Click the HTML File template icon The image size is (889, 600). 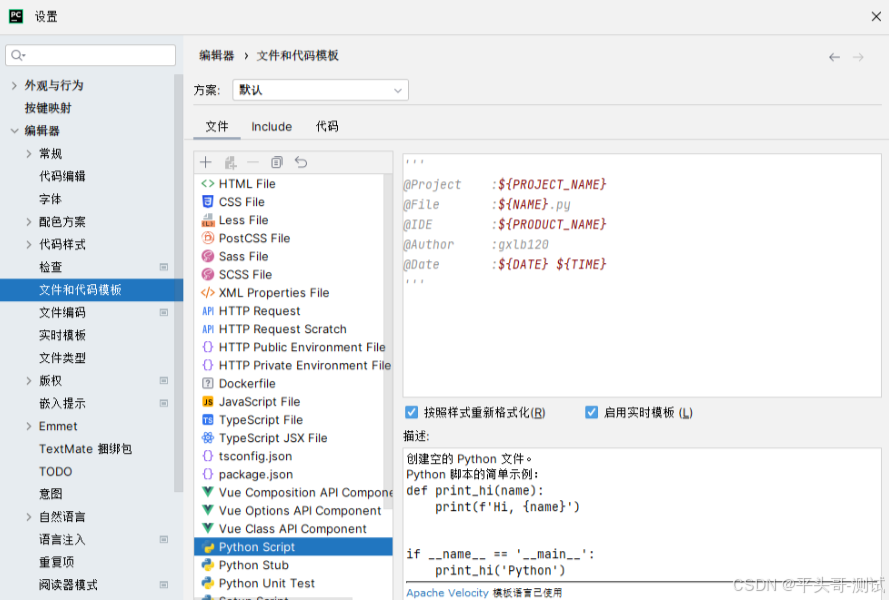[x=208, y=184]
